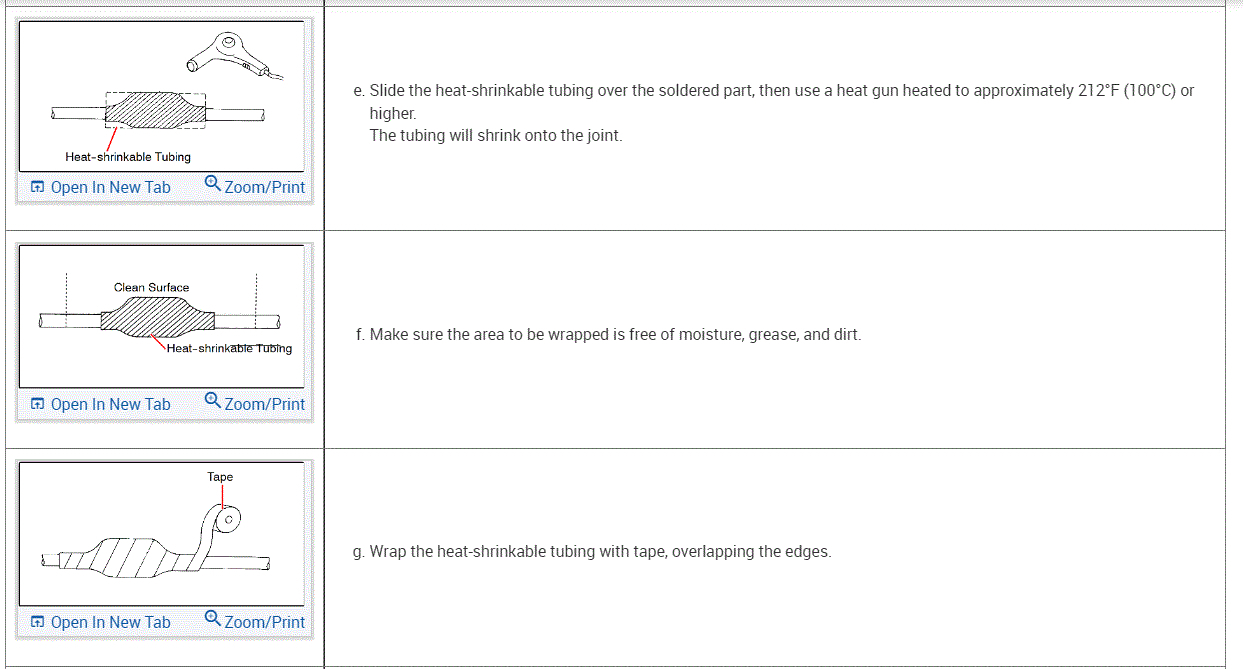
Task: Click the magnifier icon below the Tape diagram
Action: click(213, 619)
